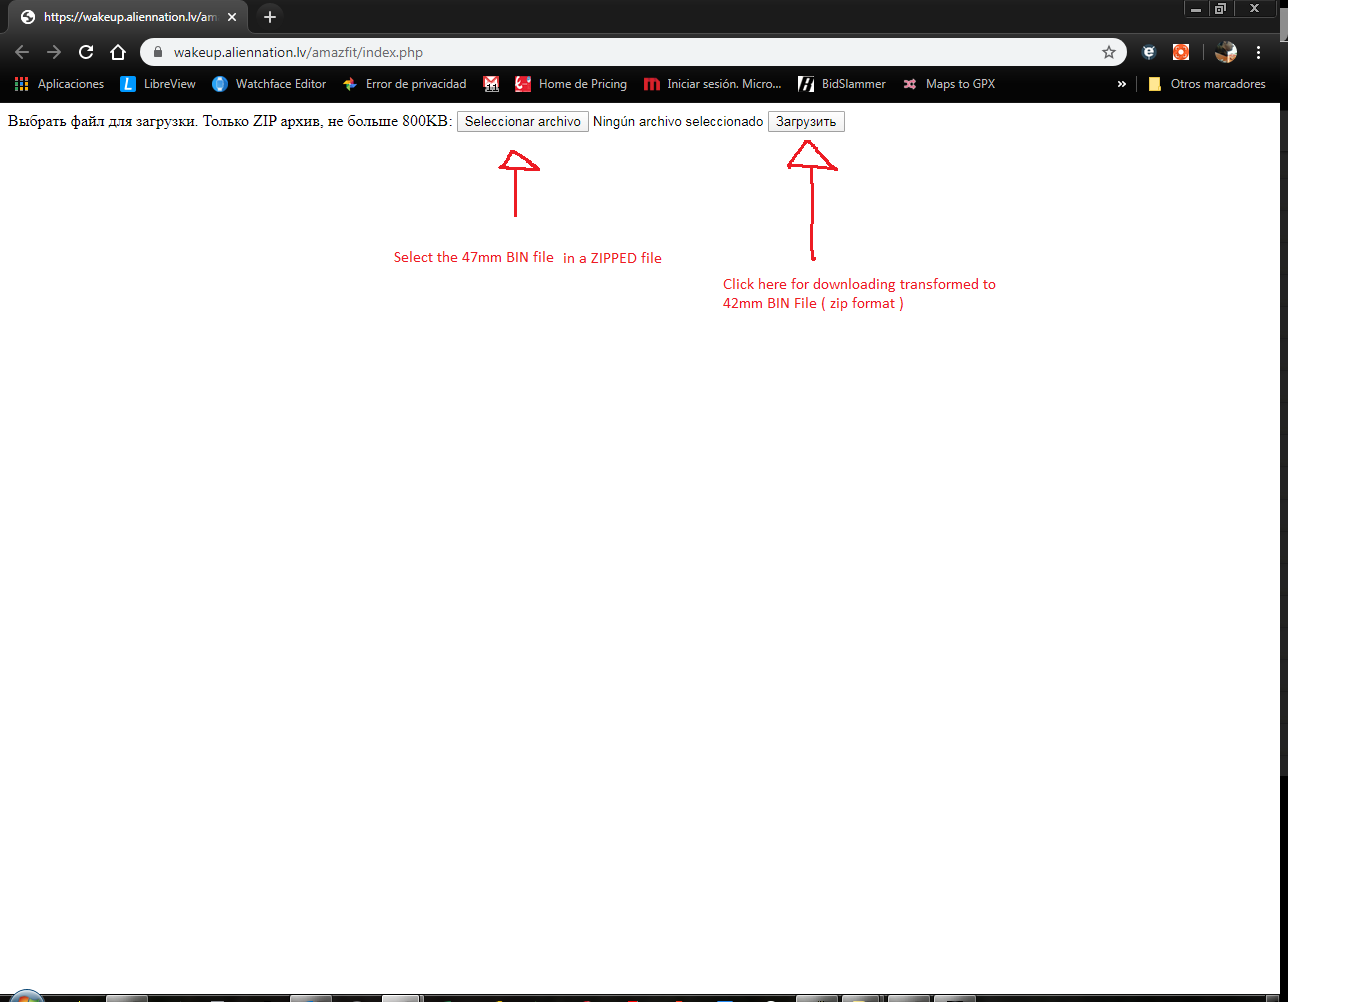1352x1002 pixels.
Task: Click the padlock site security icon
Action: [157, 52]
